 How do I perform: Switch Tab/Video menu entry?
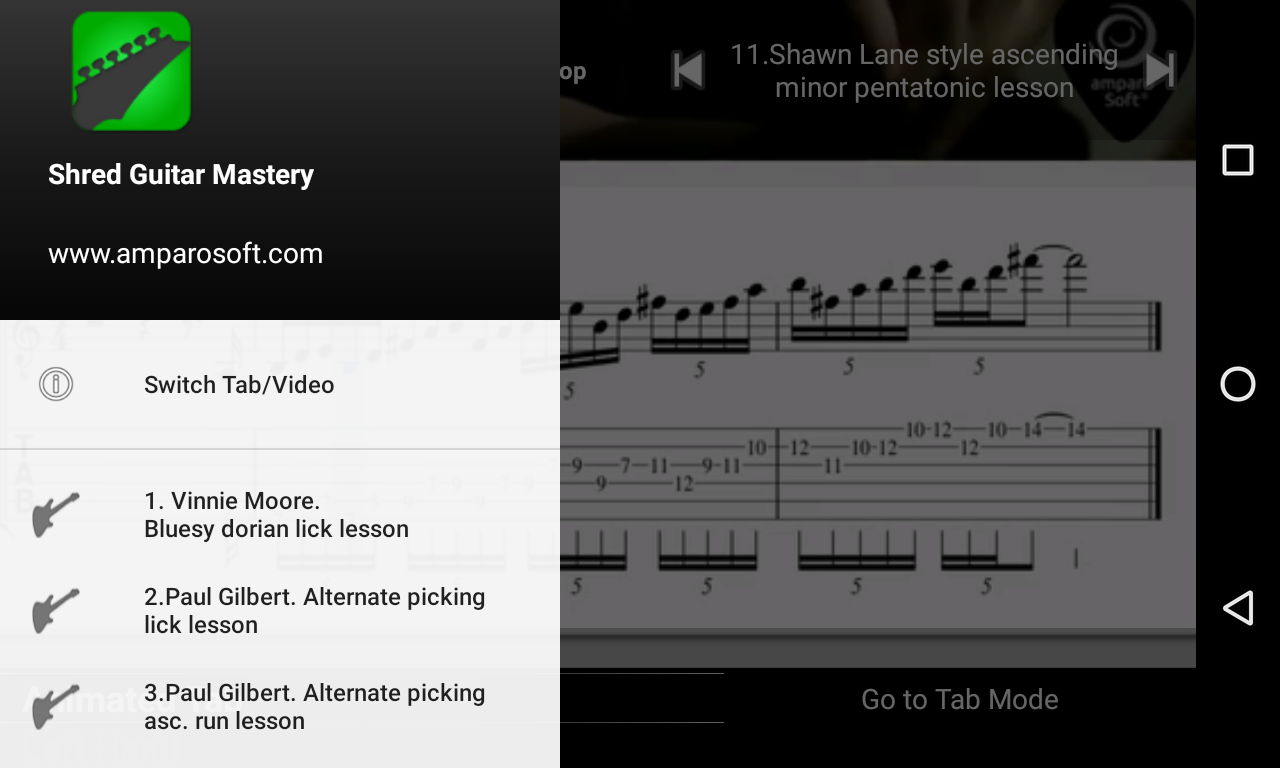280,385
